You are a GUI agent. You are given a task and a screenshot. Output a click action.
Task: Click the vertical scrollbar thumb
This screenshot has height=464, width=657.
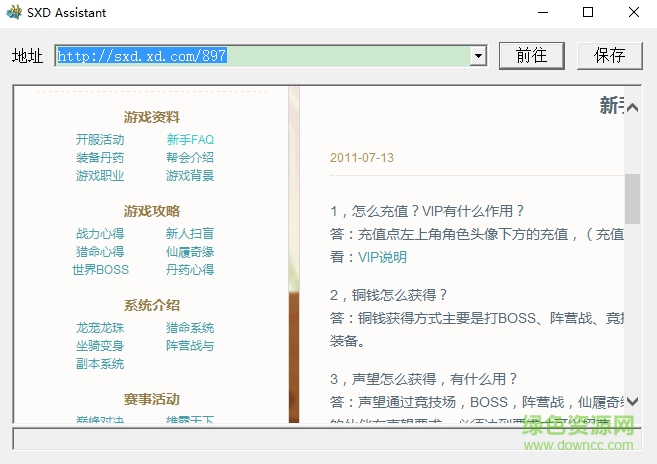coord(632,199)
